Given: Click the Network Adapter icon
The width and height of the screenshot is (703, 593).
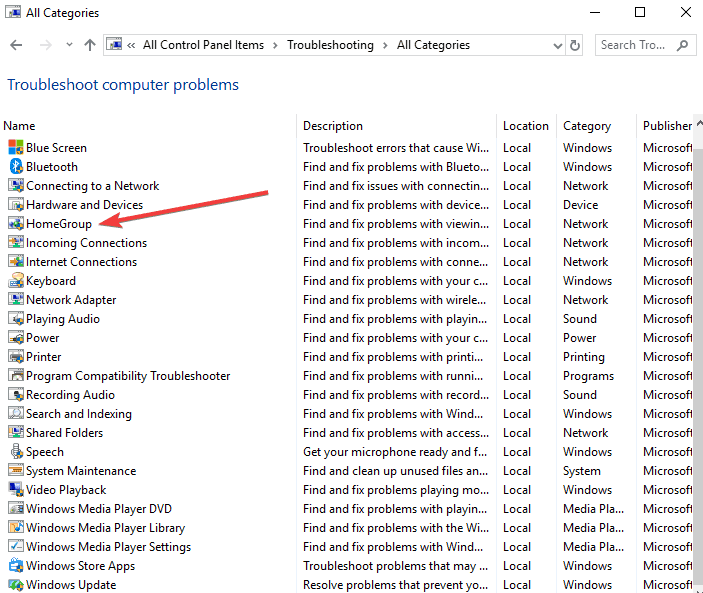Looking at the screenshot, I should tap(16, 299).
